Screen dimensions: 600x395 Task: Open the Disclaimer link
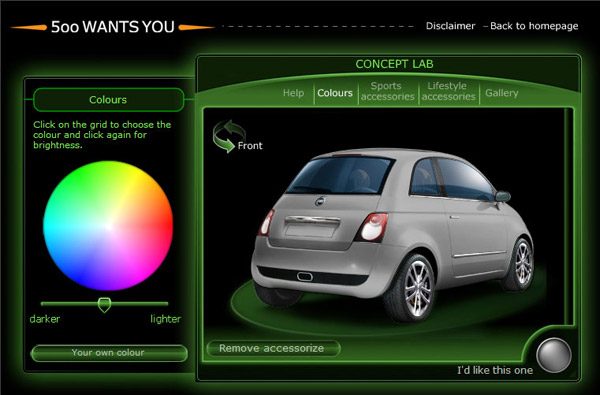coord(450,26)
